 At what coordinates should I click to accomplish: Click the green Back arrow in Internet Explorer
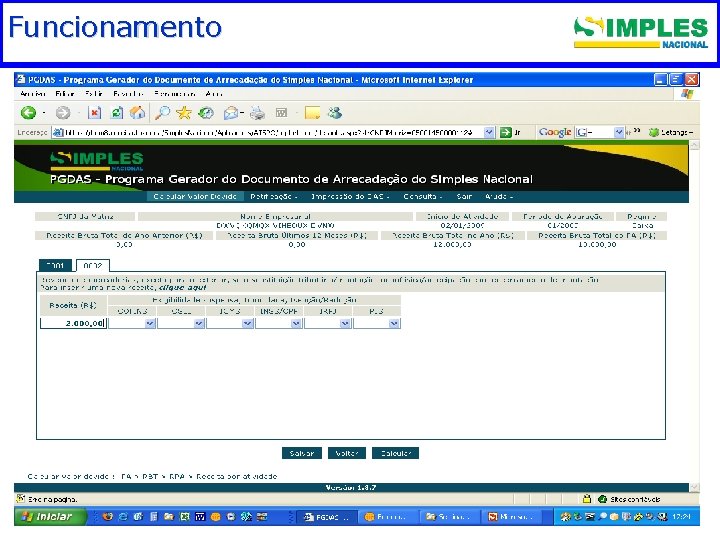[x=28, y=112]
